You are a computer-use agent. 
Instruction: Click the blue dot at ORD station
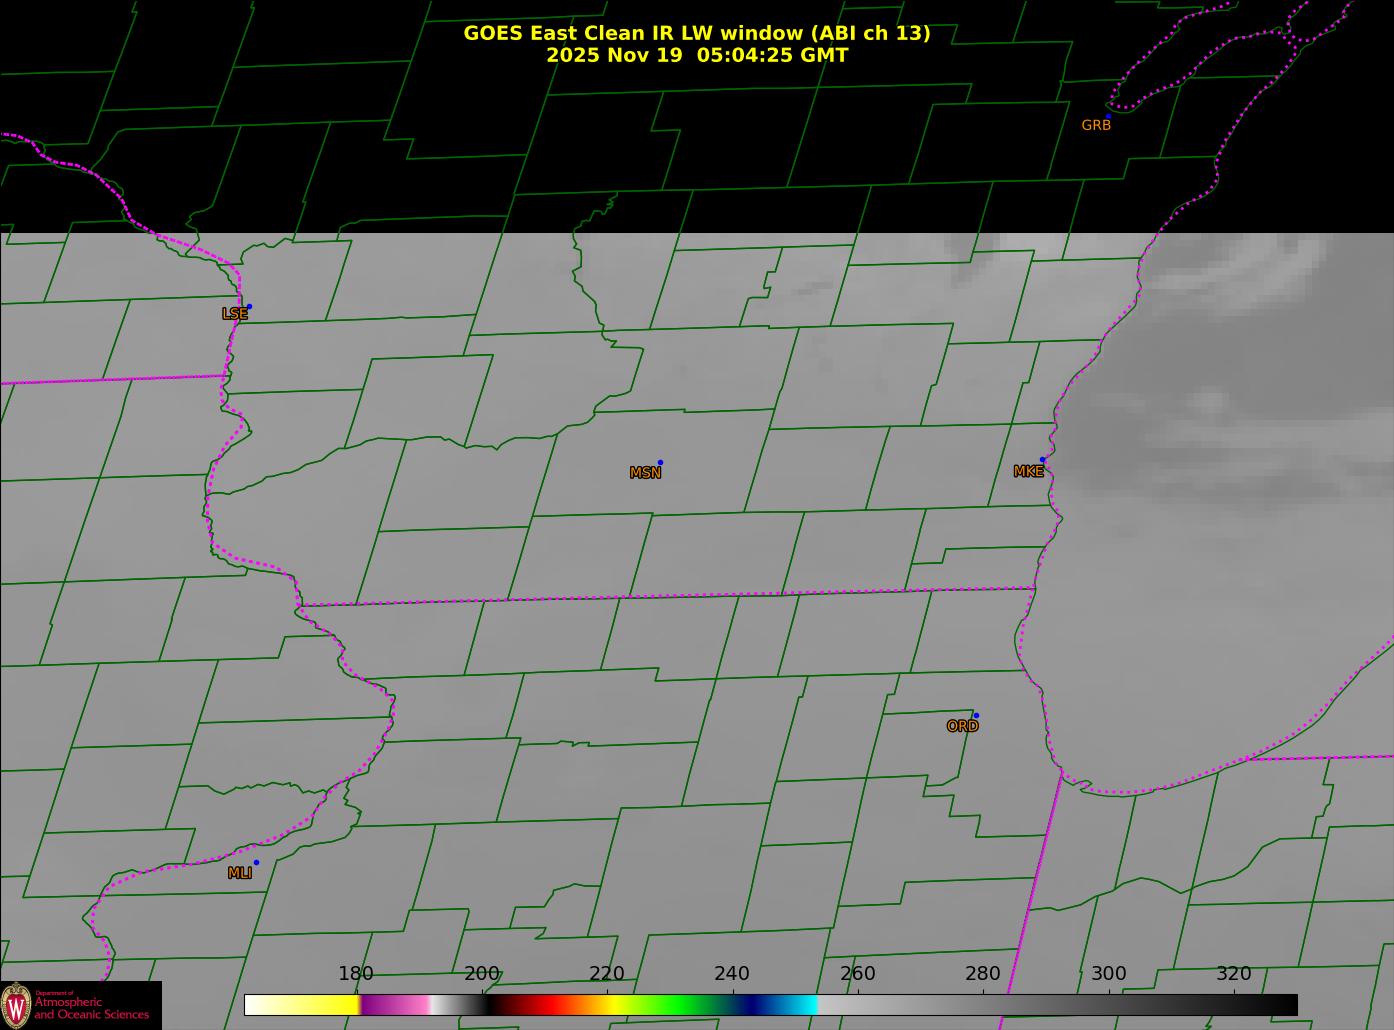coord(976,716)
